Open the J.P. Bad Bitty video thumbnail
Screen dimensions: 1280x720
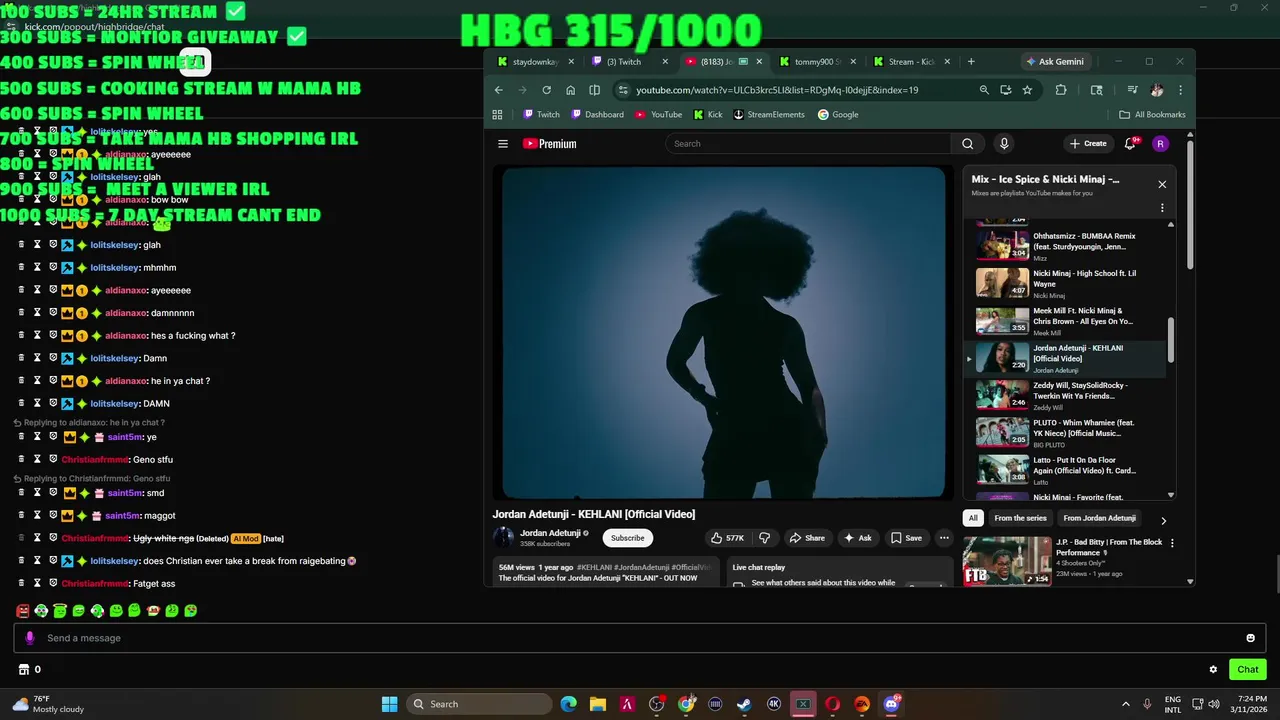1007,561
